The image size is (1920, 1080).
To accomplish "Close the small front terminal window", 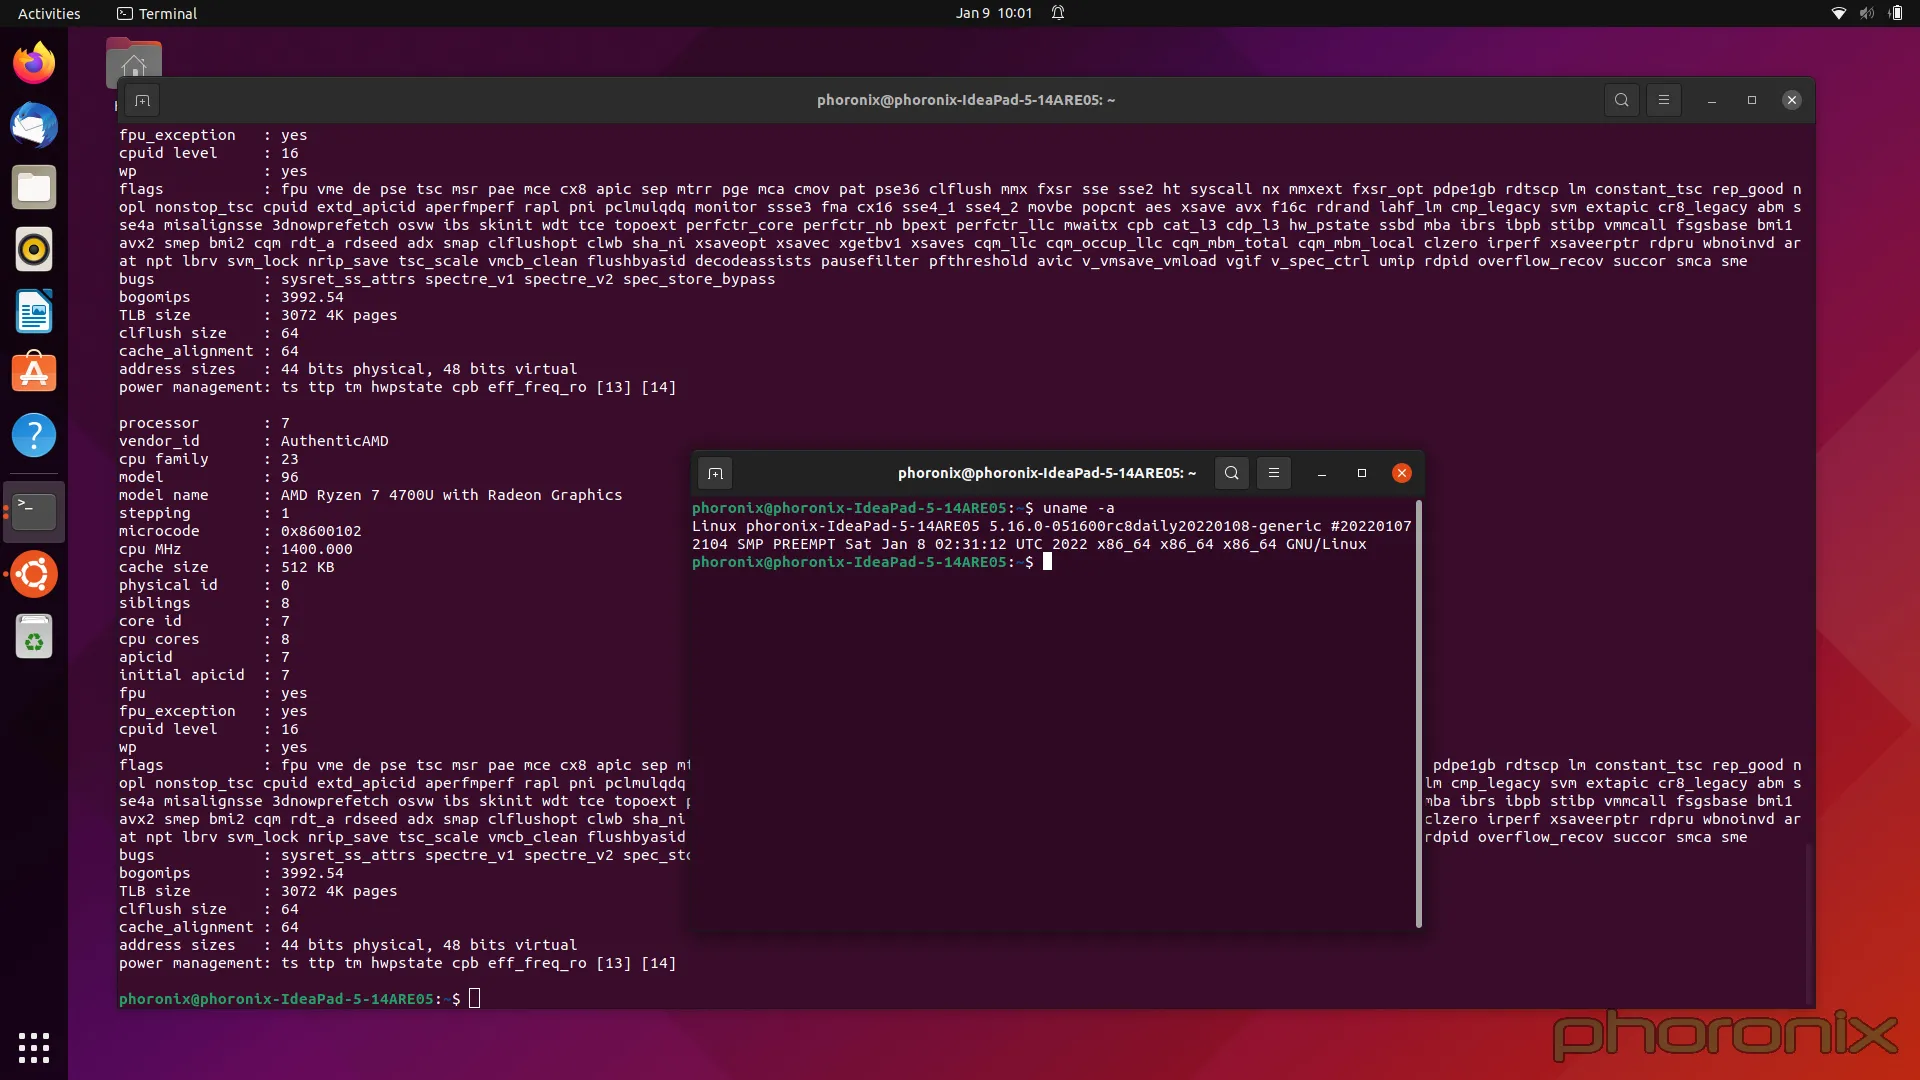I will pos(1402,473).
